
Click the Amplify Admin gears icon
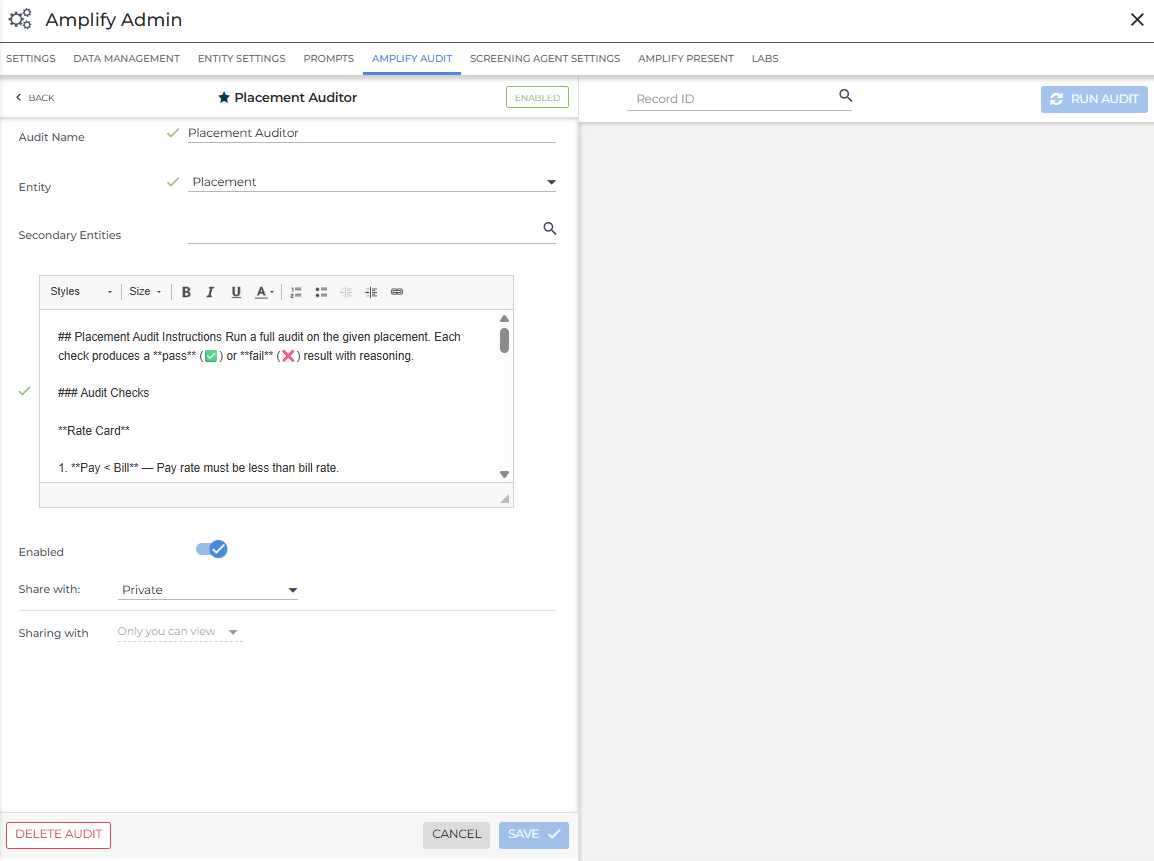tap(20, 18)
